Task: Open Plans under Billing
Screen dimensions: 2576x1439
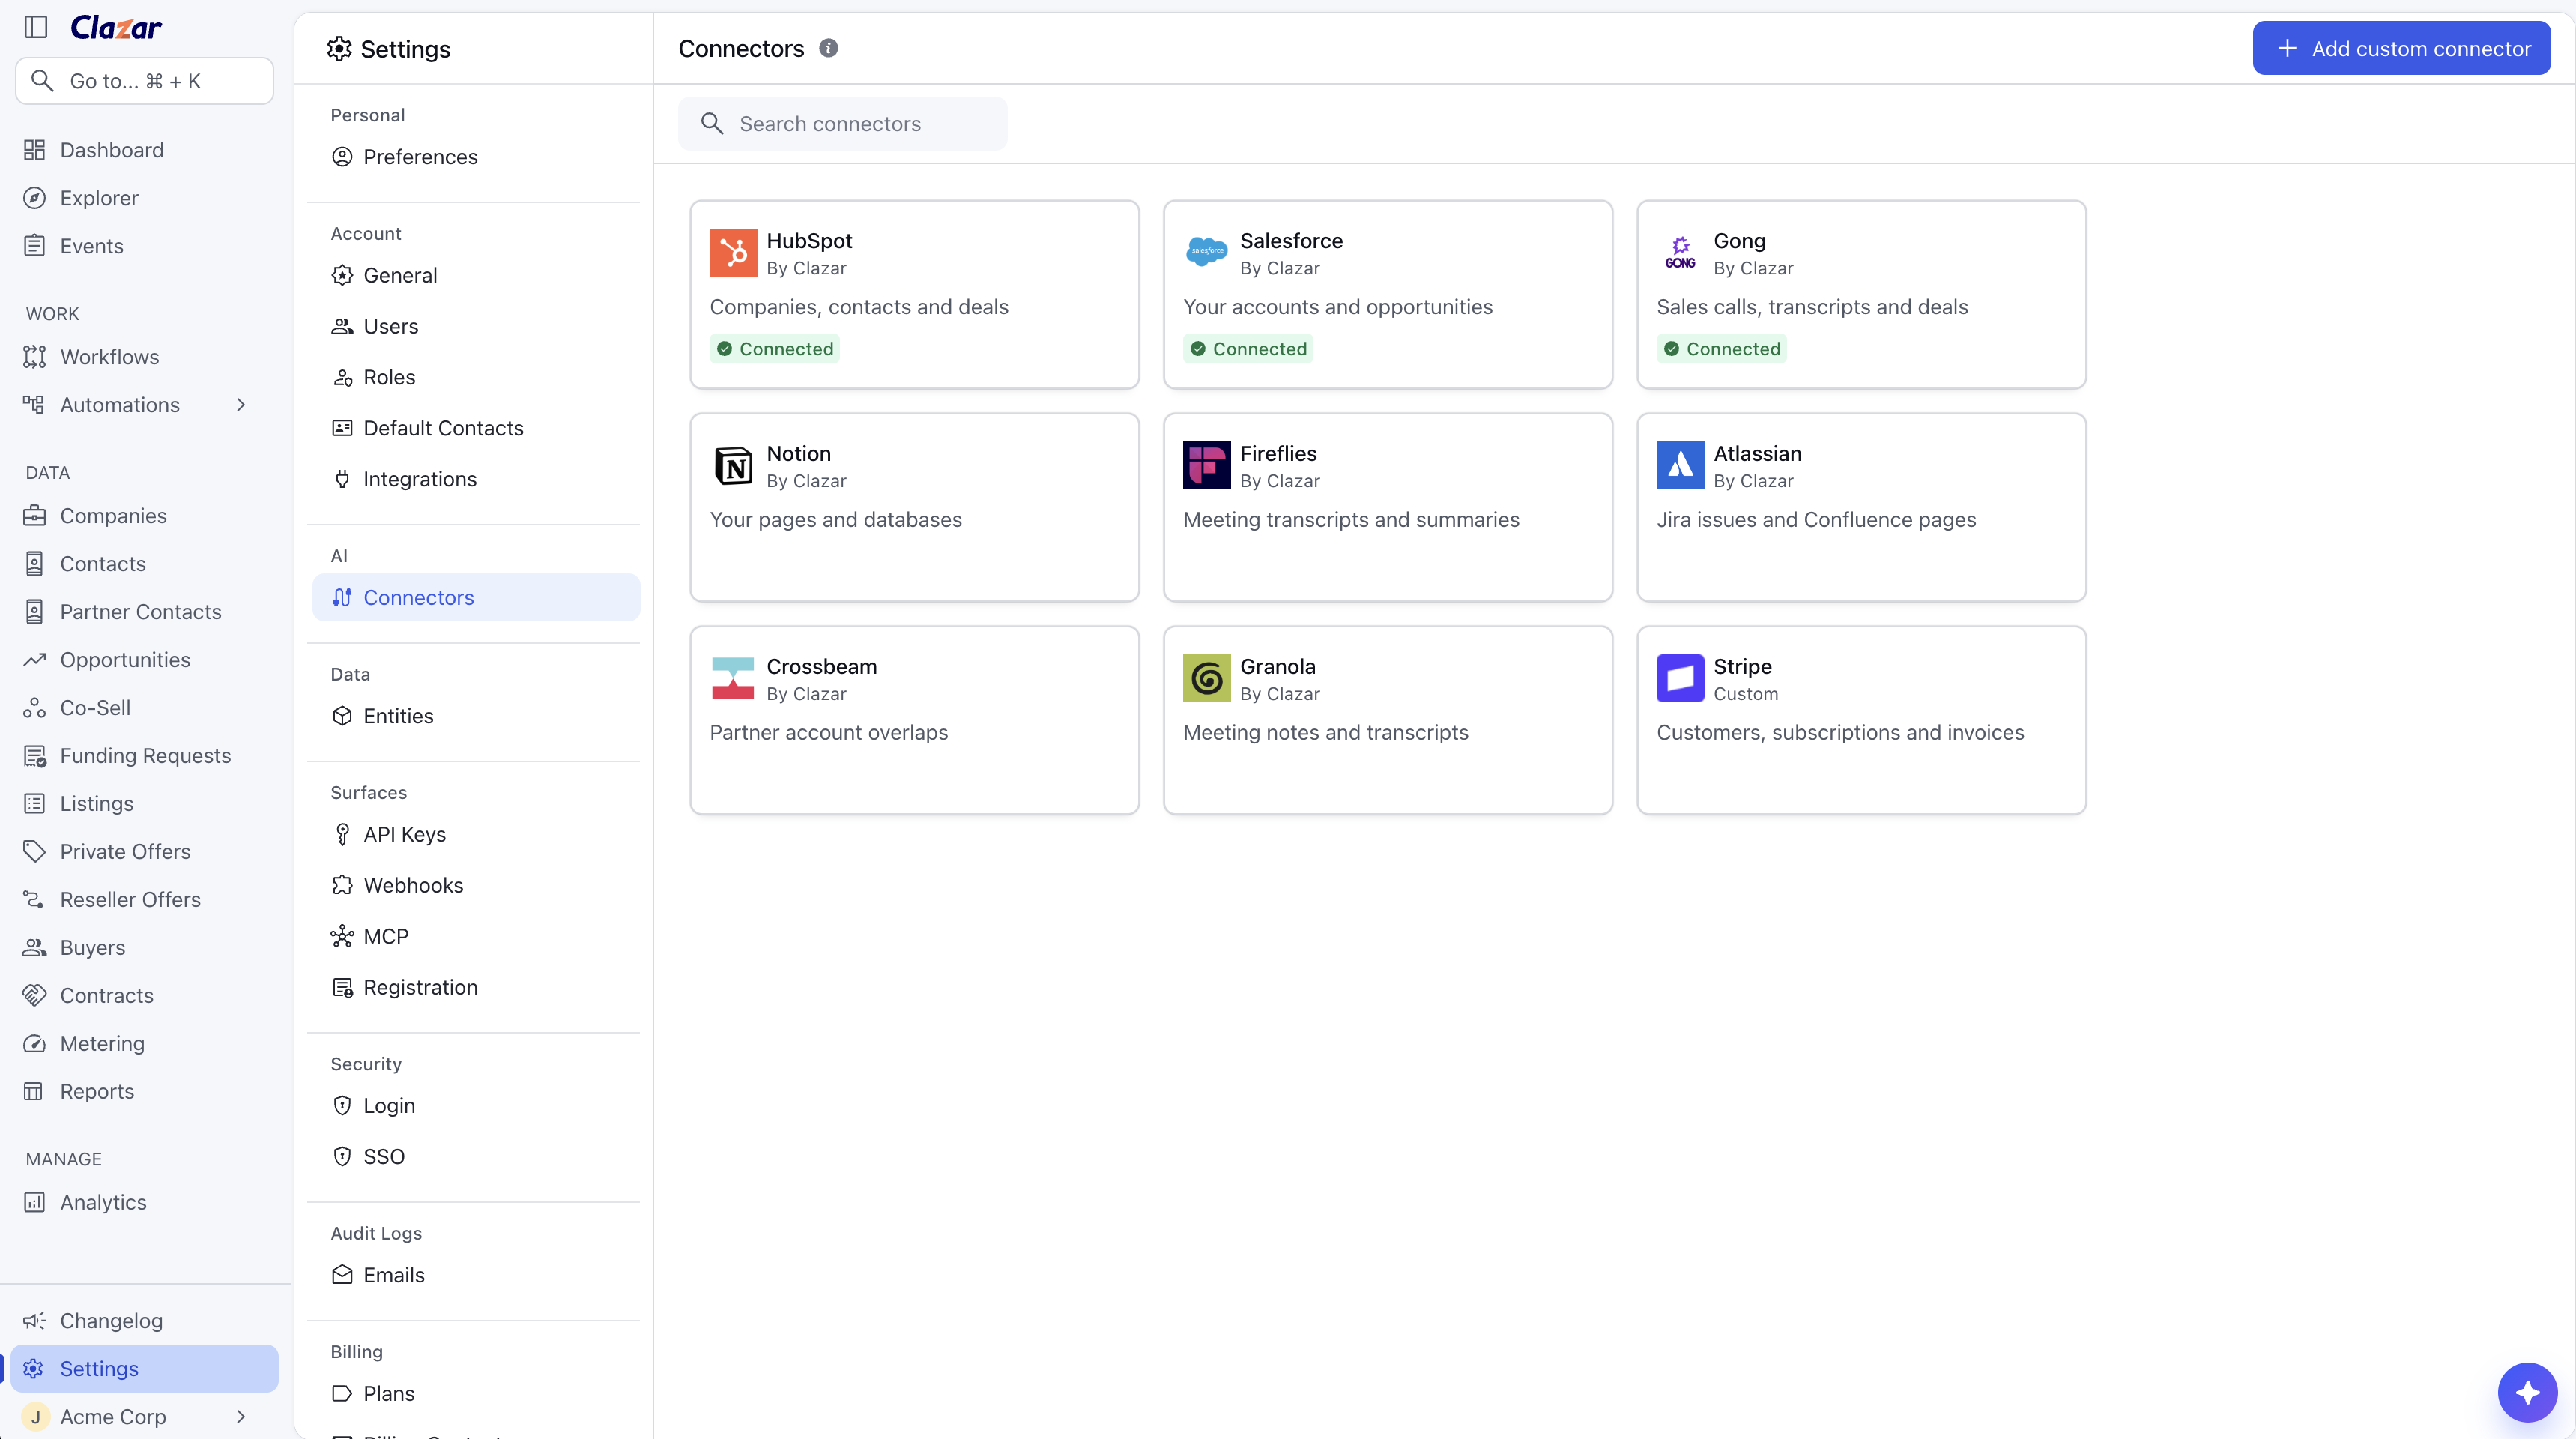Action: (x=476, y=1393)
